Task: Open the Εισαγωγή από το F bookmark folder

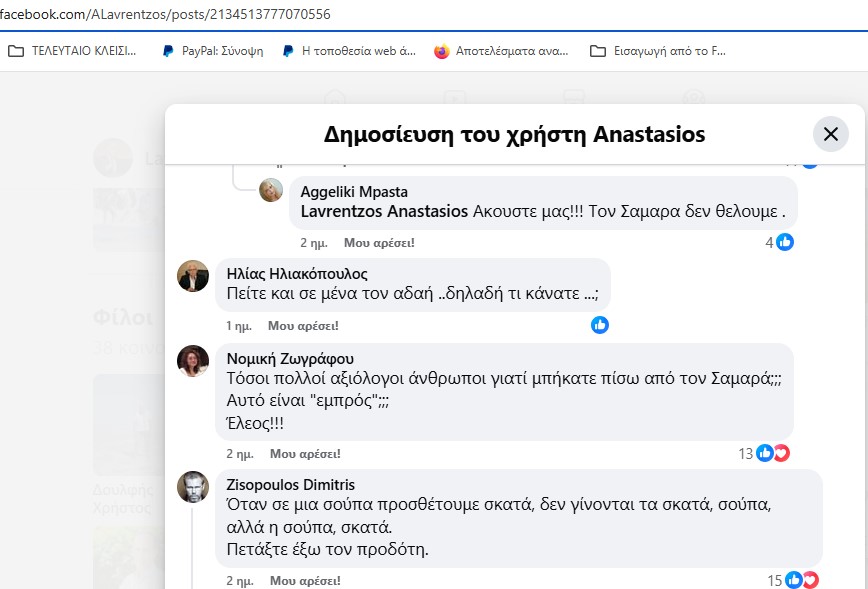Action: point(658,51)
